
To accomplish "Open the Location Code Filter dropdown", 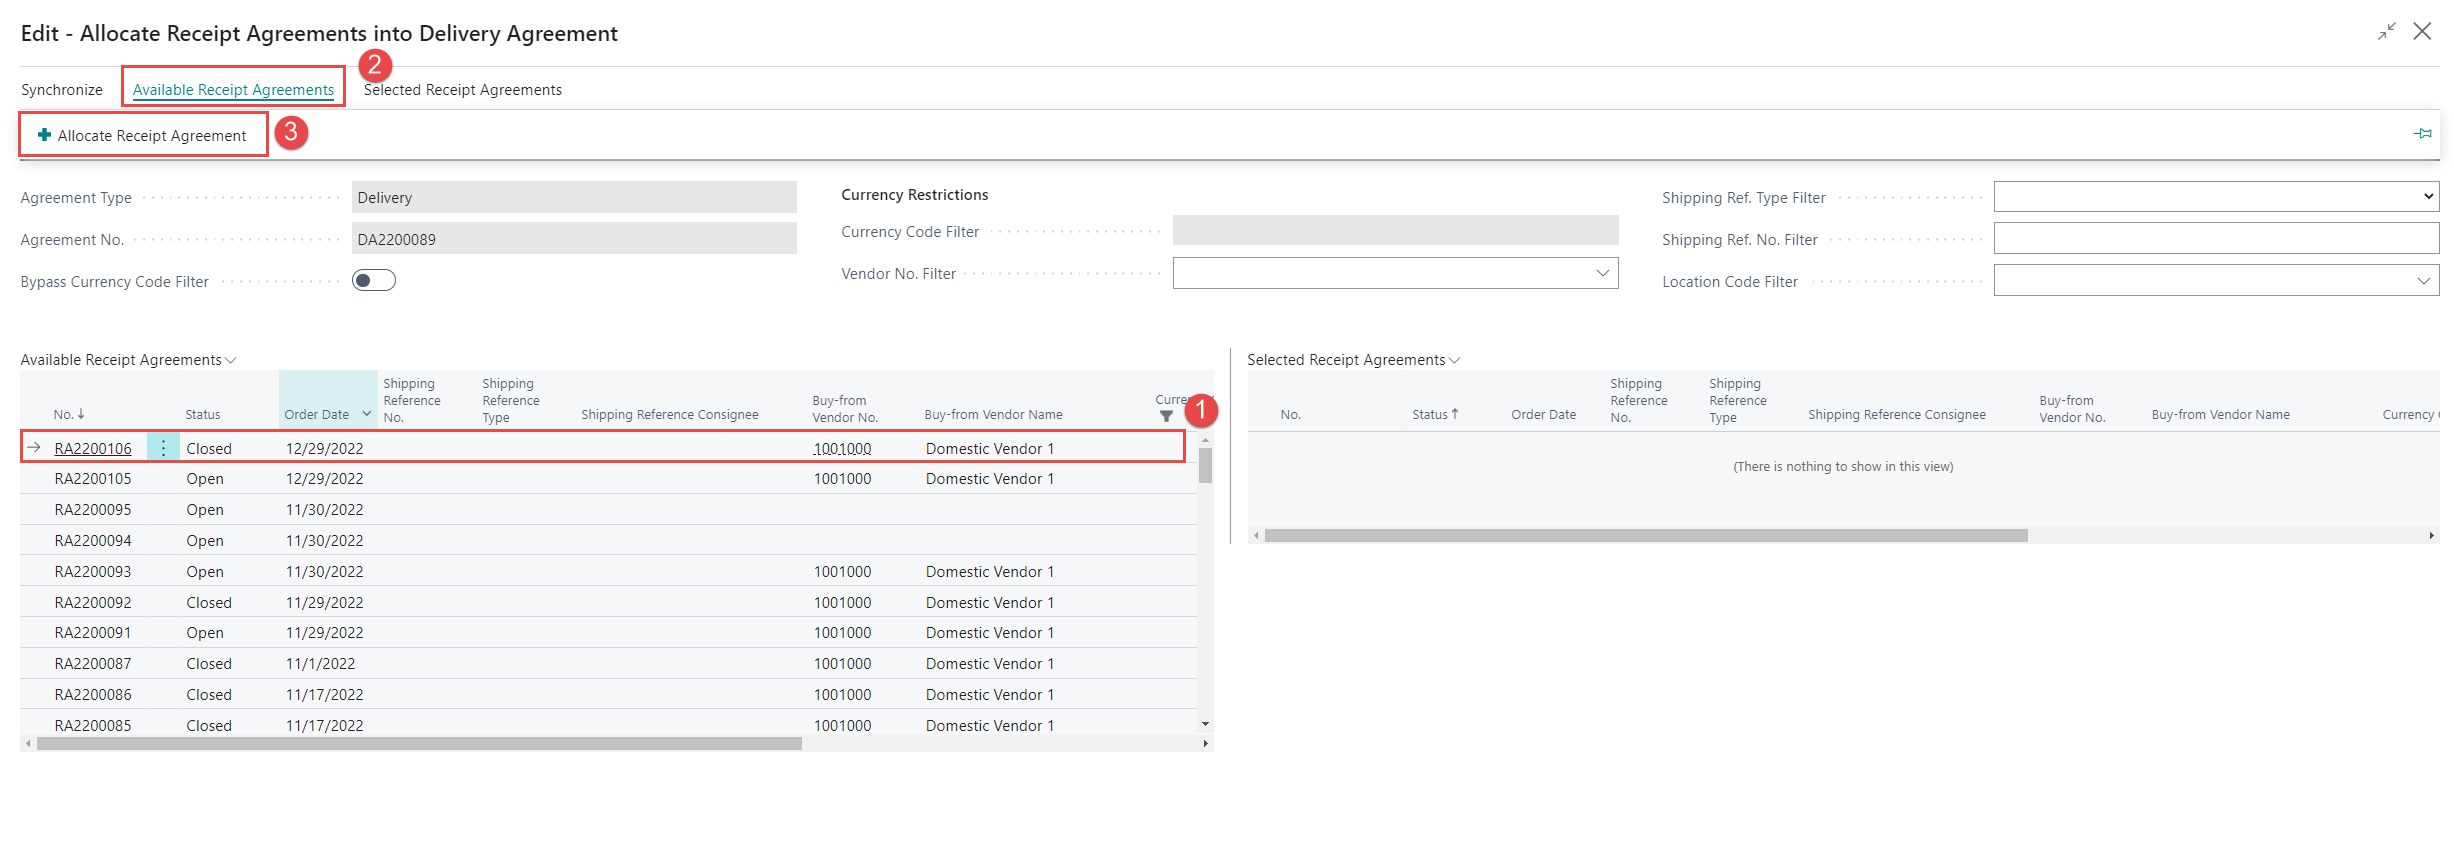I will (2422, 281).
